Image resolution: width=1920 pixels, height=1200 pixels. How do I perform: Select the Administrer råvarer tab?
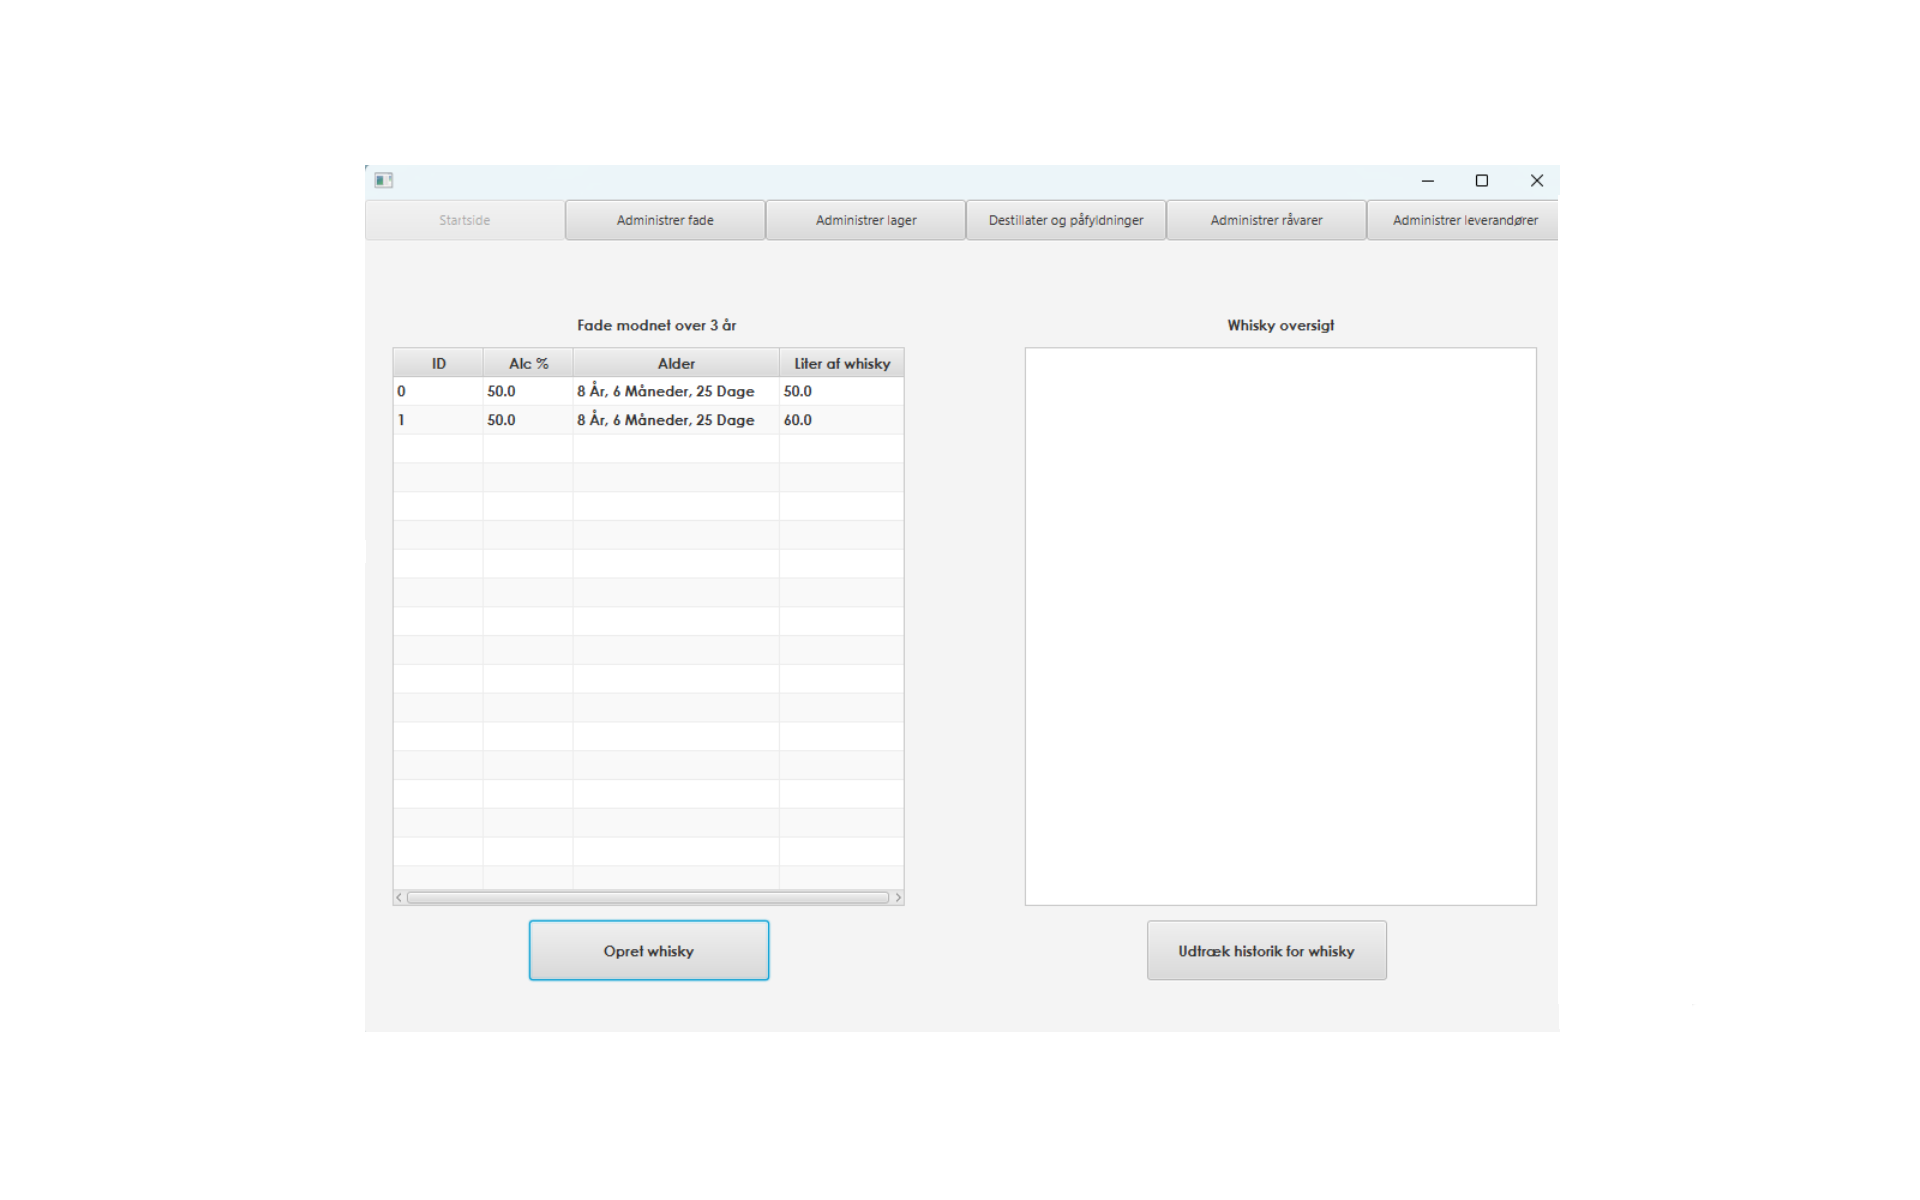(x=1266, y=220)
